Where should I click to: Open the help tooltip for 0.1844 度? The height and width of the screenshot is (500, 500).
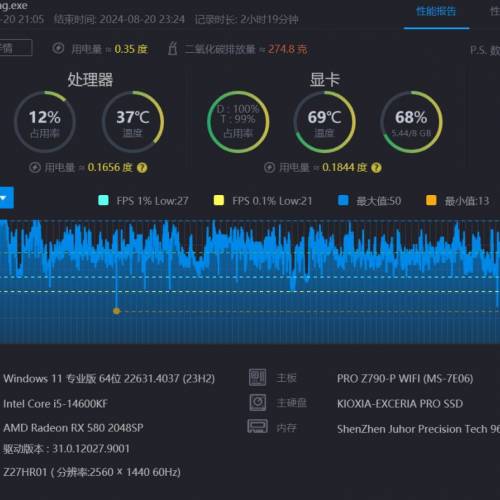pyautogui.click(x=376, y=168)
